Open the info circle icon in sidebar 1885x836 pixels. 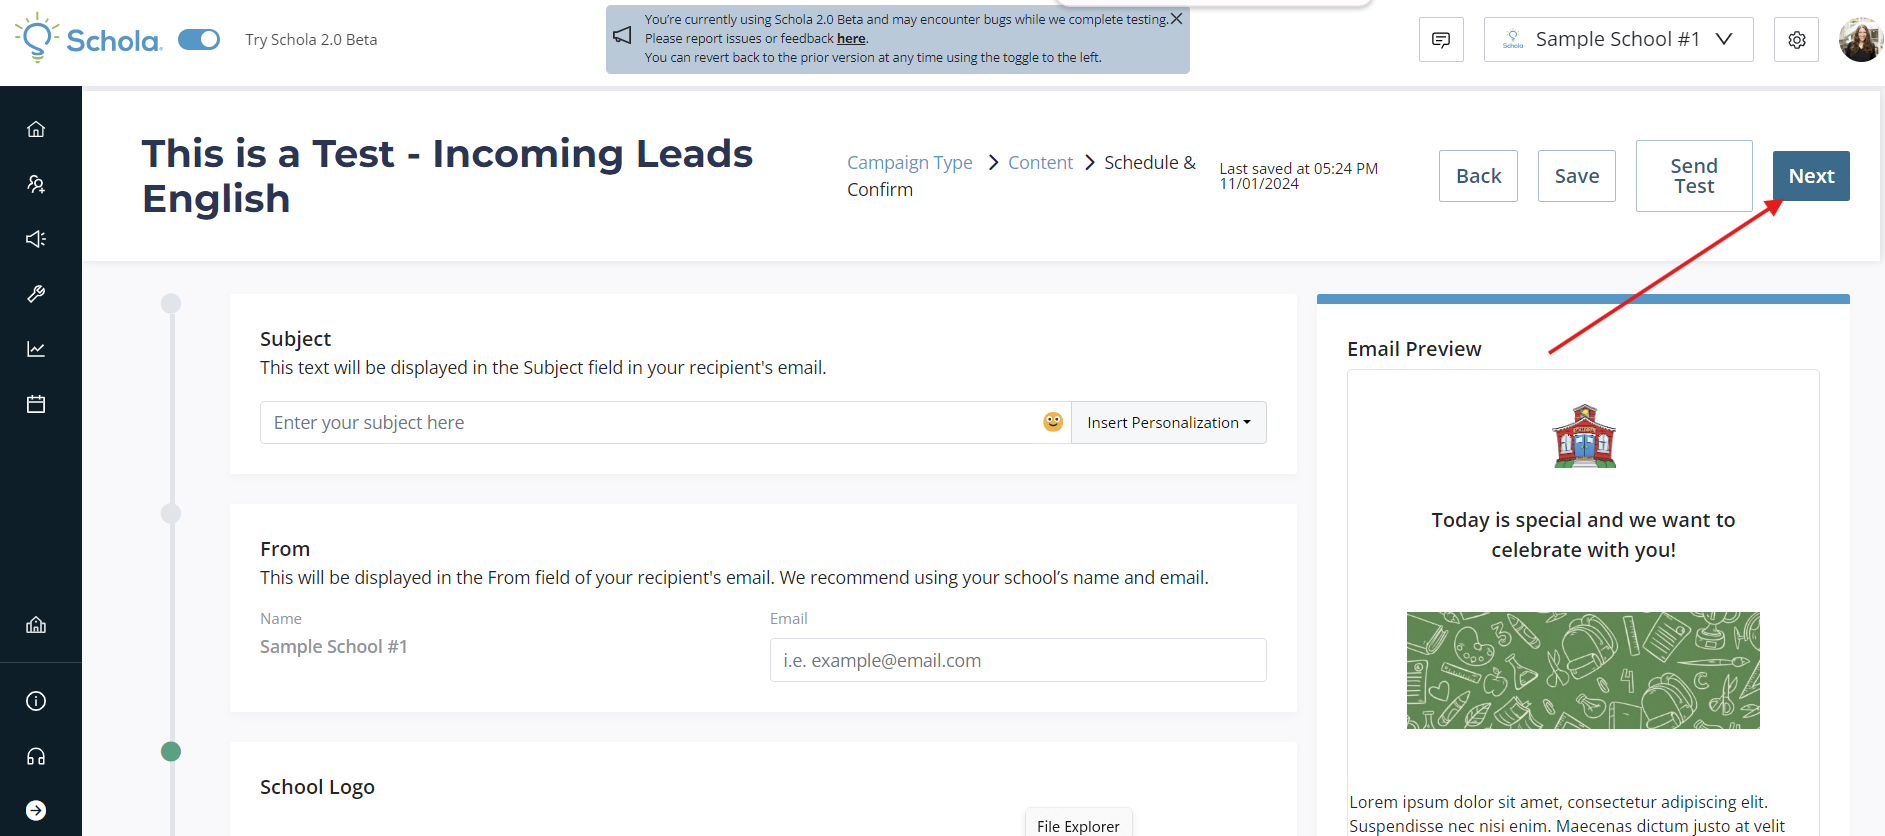click(36, 701)
